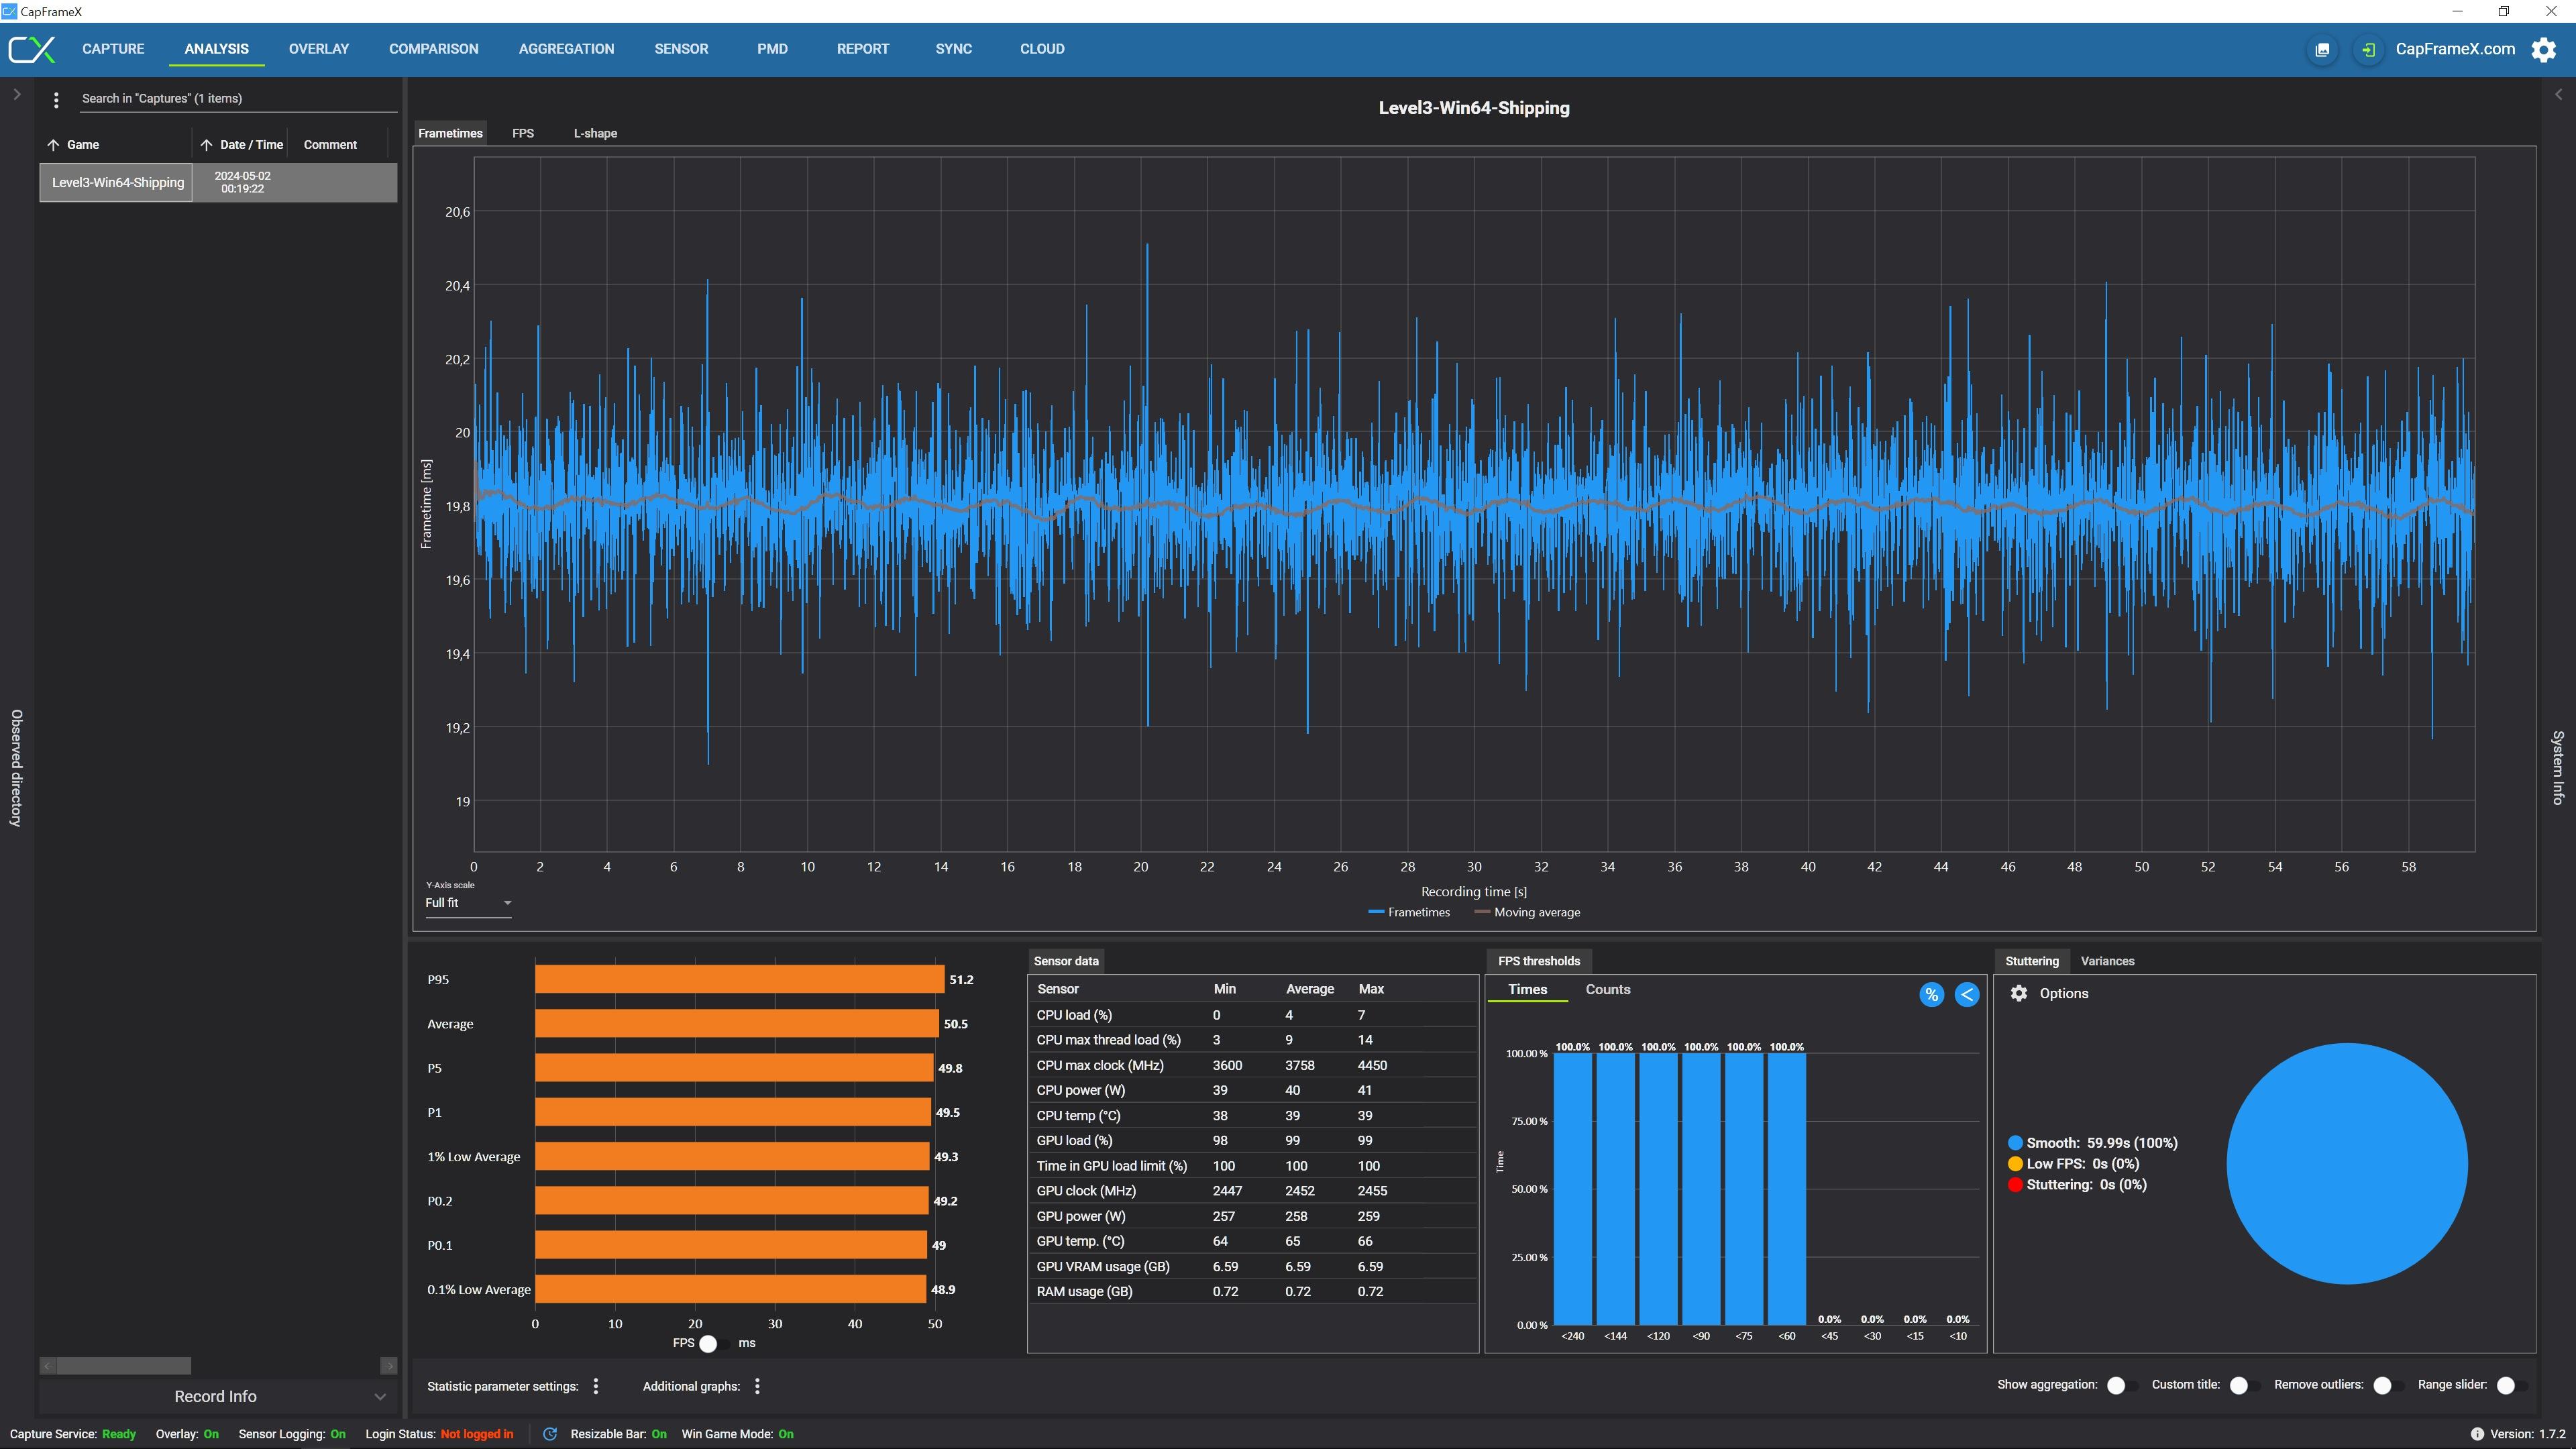This screenshot has width=2576, height=1449.
Task: Switch to the L-shape graph tab
Action: [x=595, y=133]
